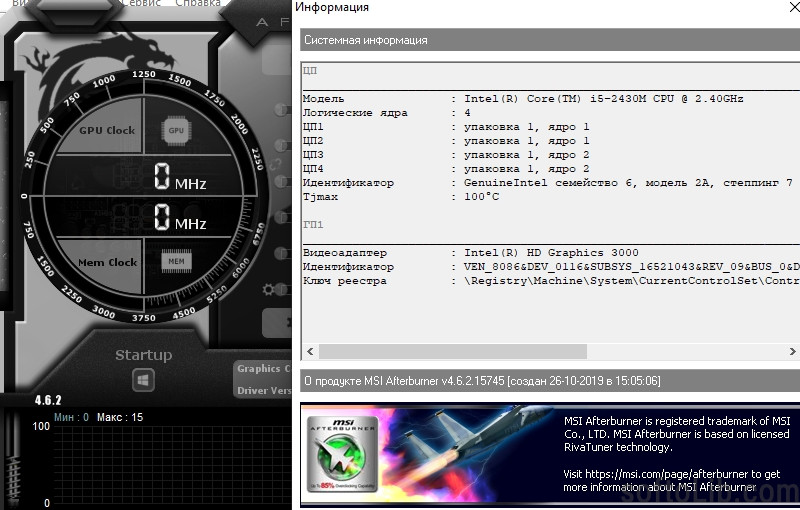
Task: Click the horizontal scrollbar thumb in system info
Action: pyautogui.click(x=453, y=351)
